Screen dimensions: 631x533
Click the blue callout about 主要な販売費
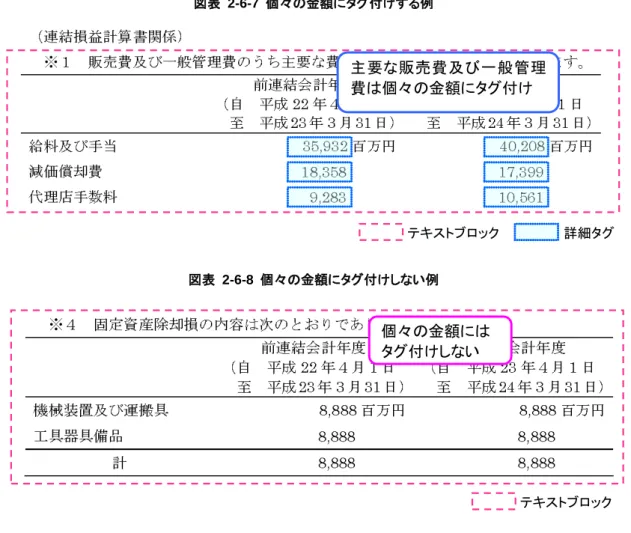448,82
